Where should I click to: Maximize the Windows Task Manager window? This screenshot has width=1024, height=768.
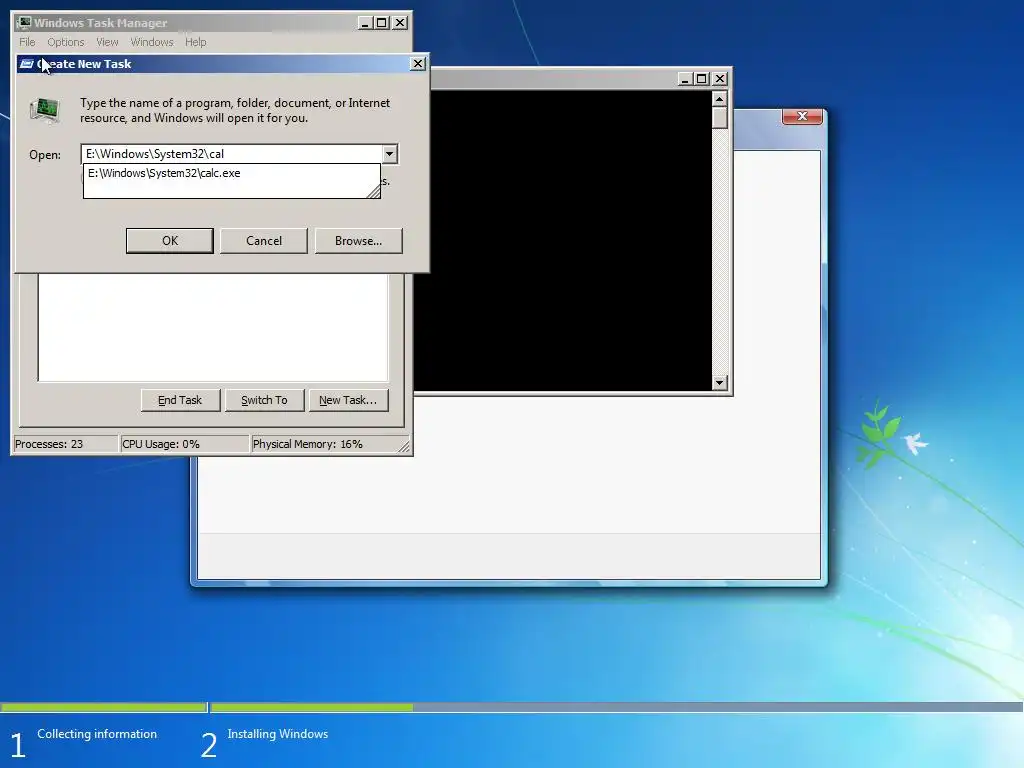[x=382, y=23]
